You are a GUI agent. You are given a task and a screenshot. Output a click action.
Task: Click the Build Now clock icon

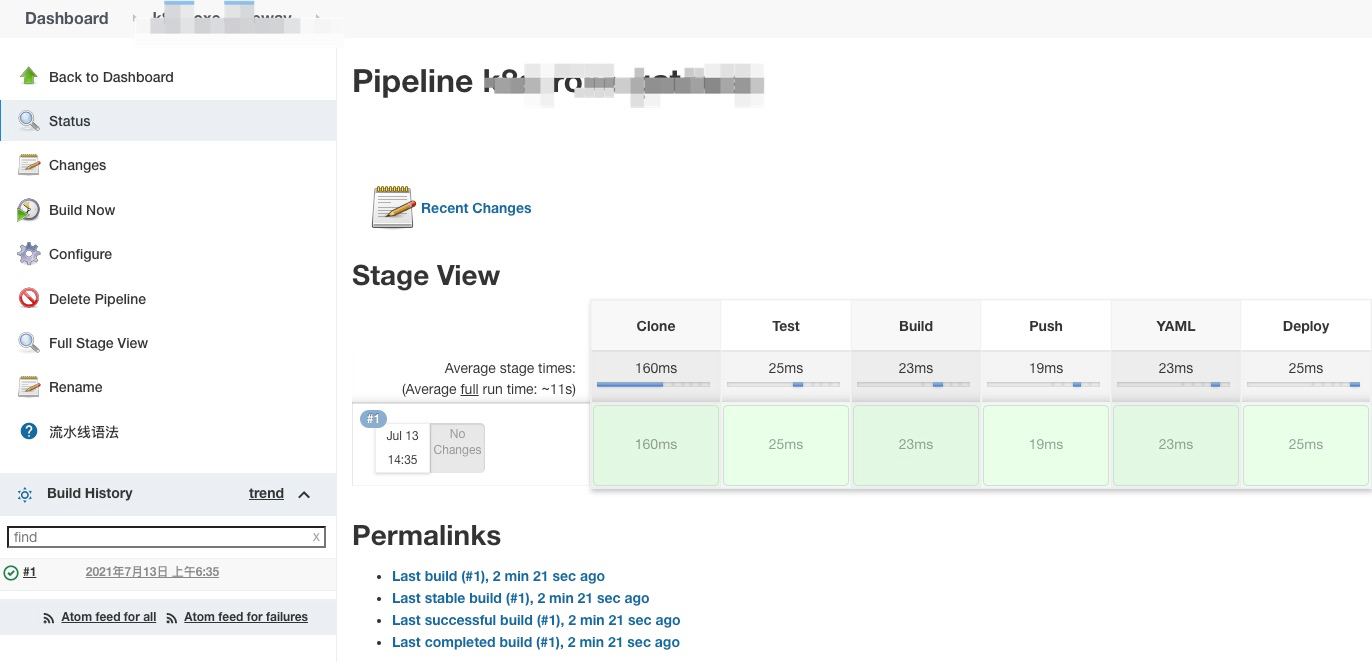29,210
